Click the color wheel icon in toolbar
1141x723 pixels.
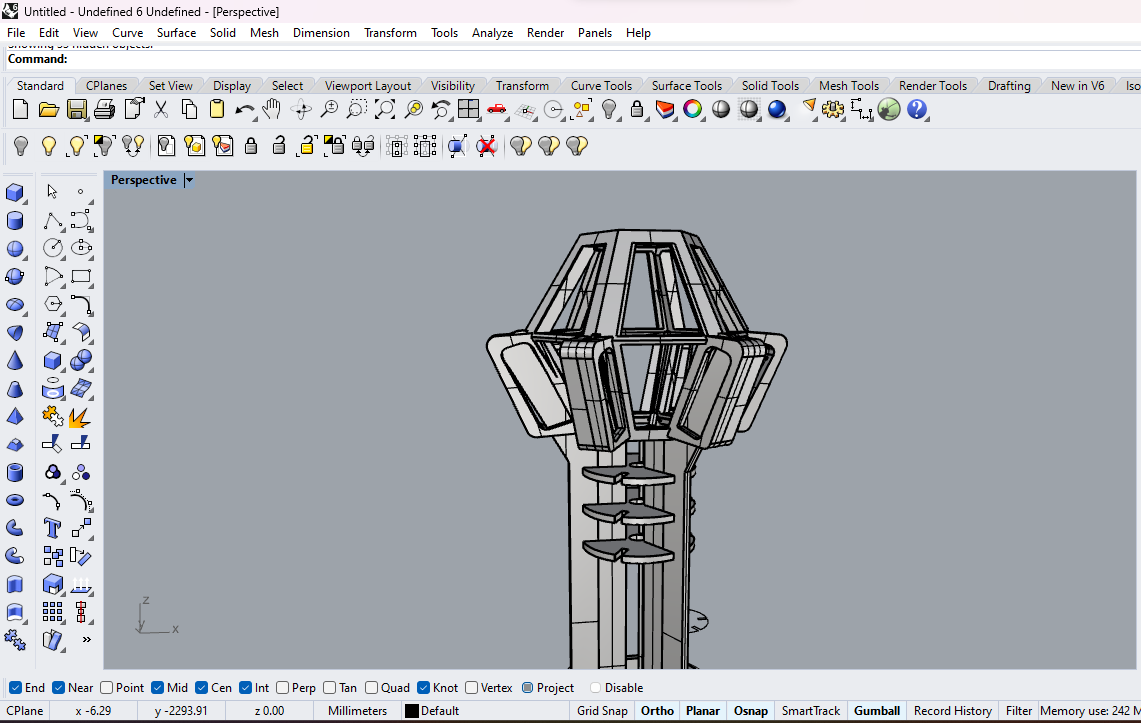(x=693, y=110)
